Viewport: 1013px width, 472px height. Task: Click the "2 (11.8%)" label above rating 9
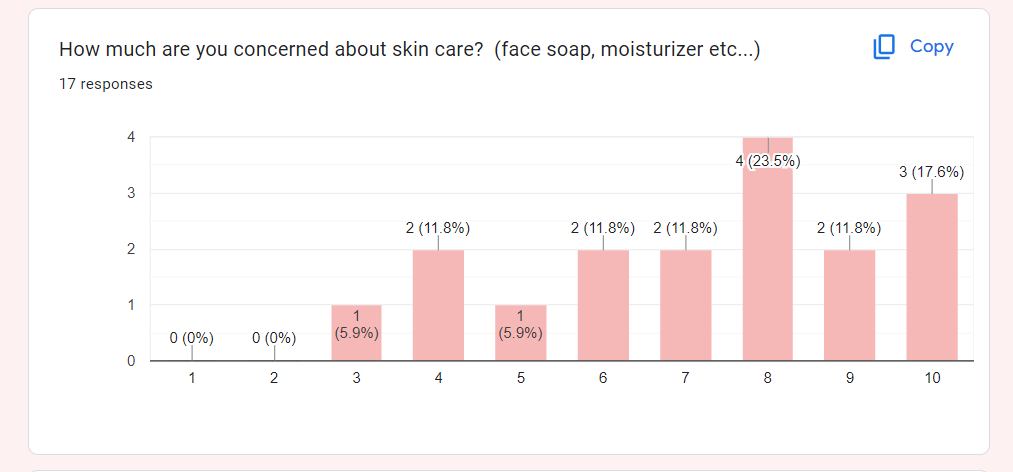tap(850, 228)
